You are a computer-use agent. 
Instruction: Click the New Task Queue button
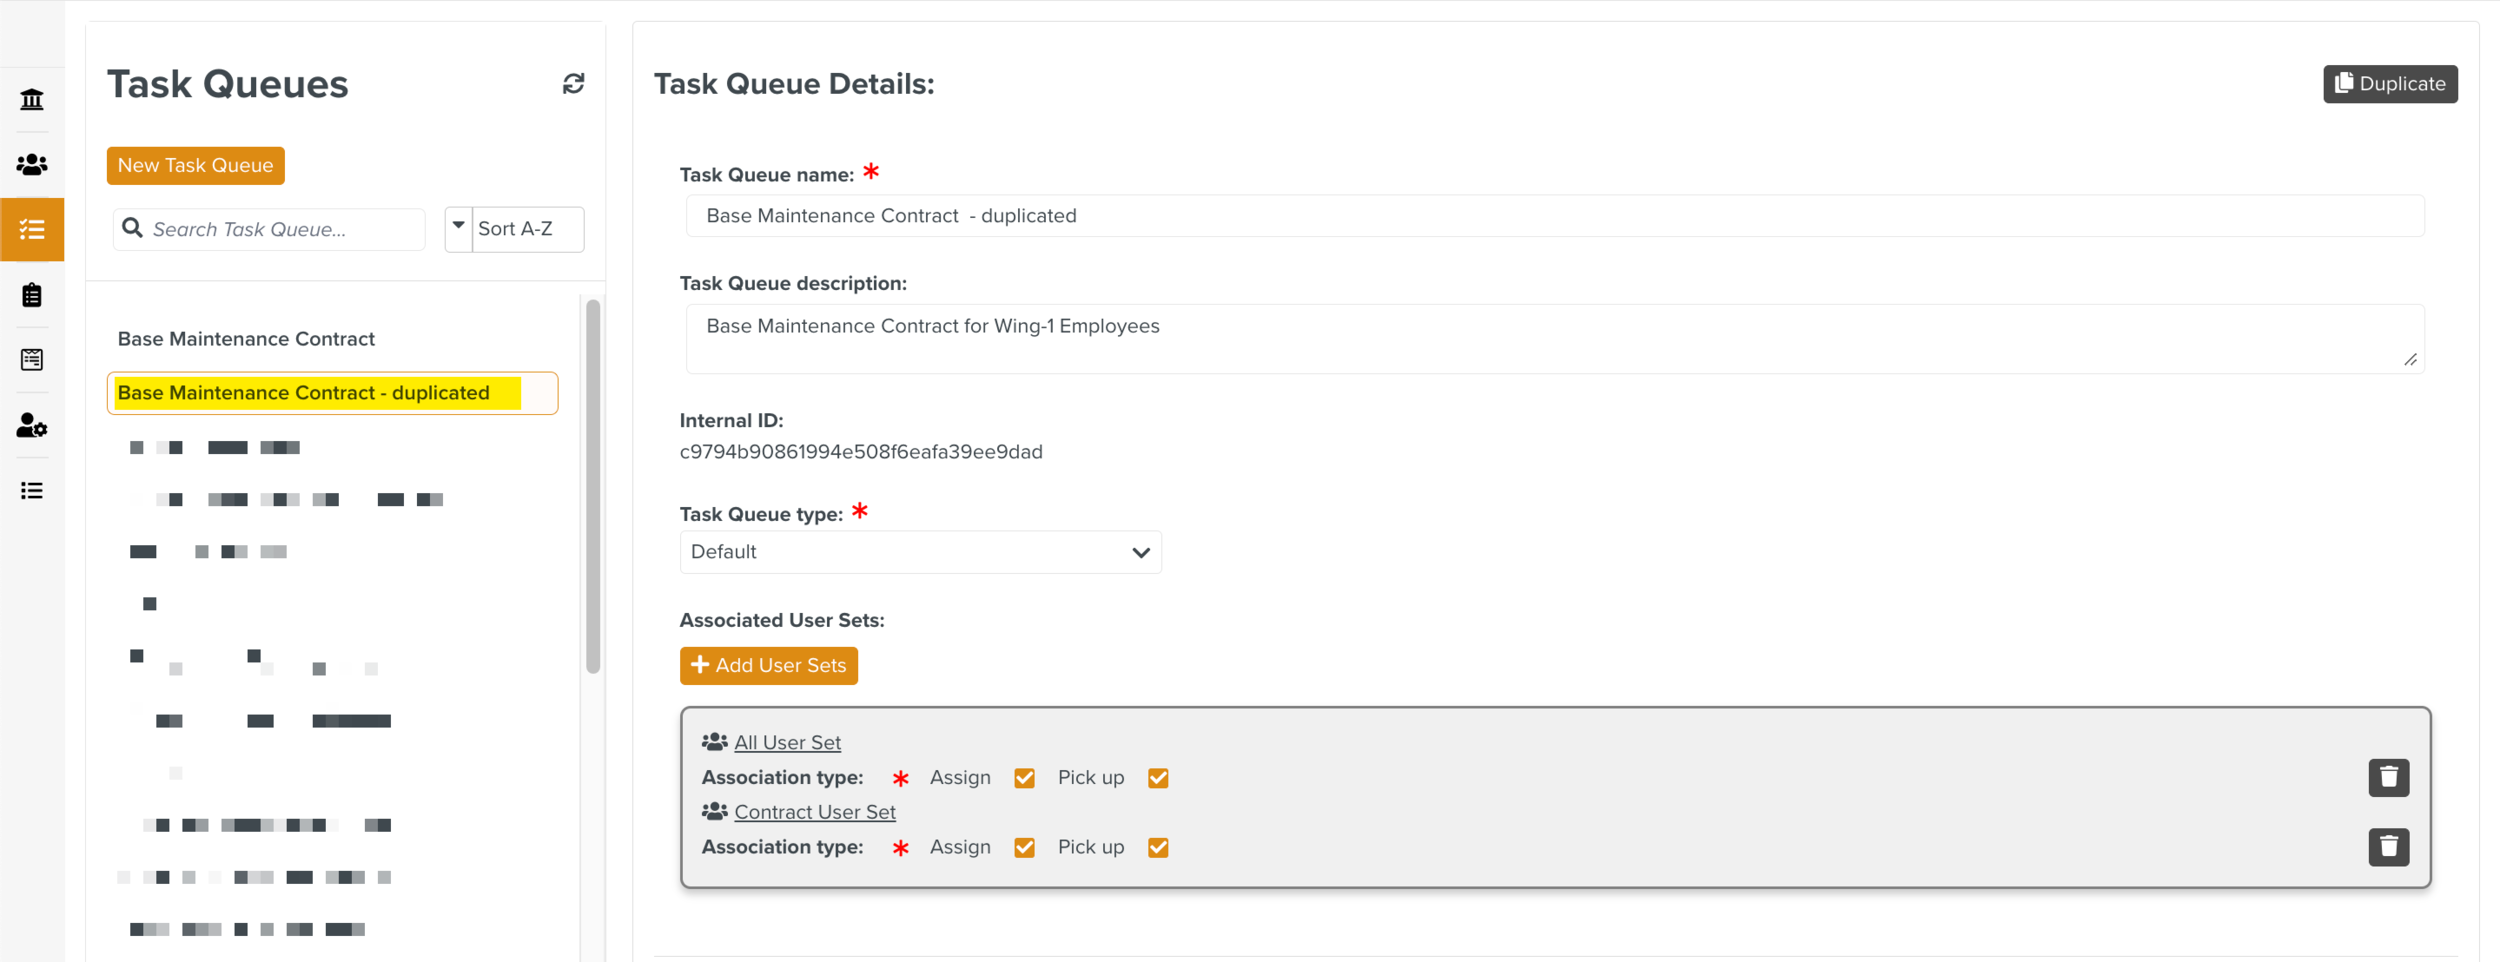(195, 166)
